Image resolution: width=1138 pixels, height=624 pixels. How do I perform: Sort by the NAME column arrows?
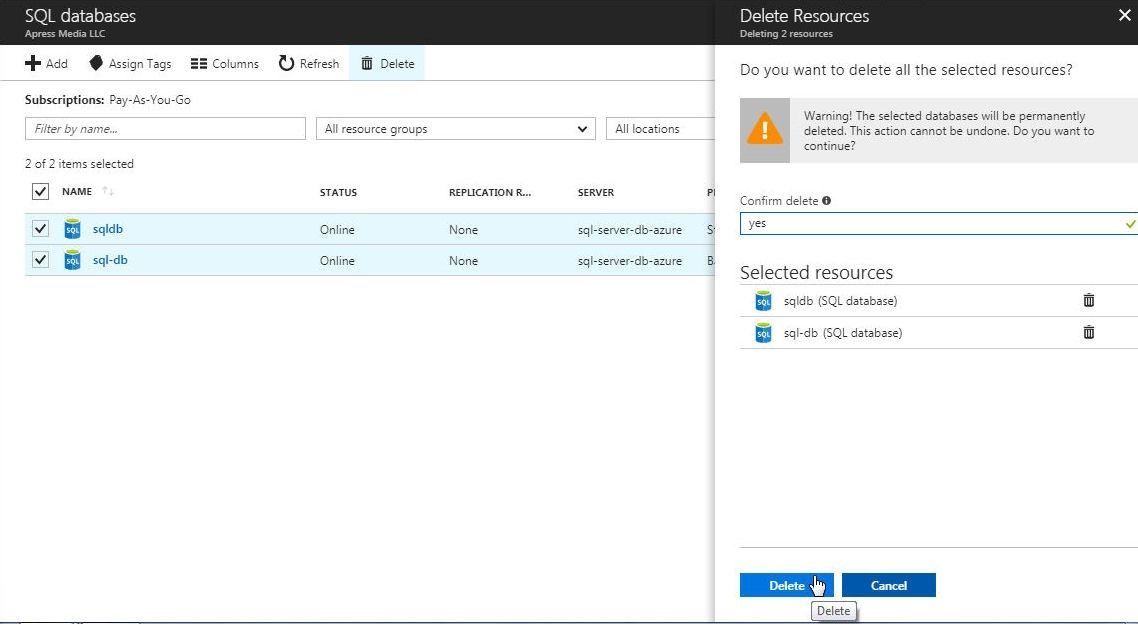click(x=108, y=192)
